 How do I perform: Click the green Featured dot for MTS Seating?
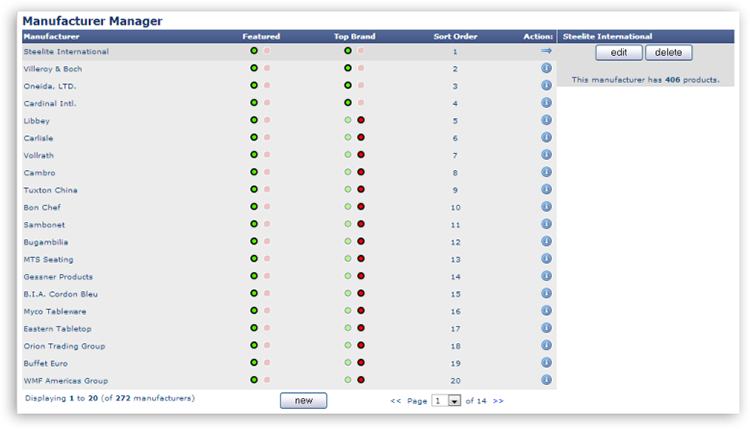pos(254,259)
